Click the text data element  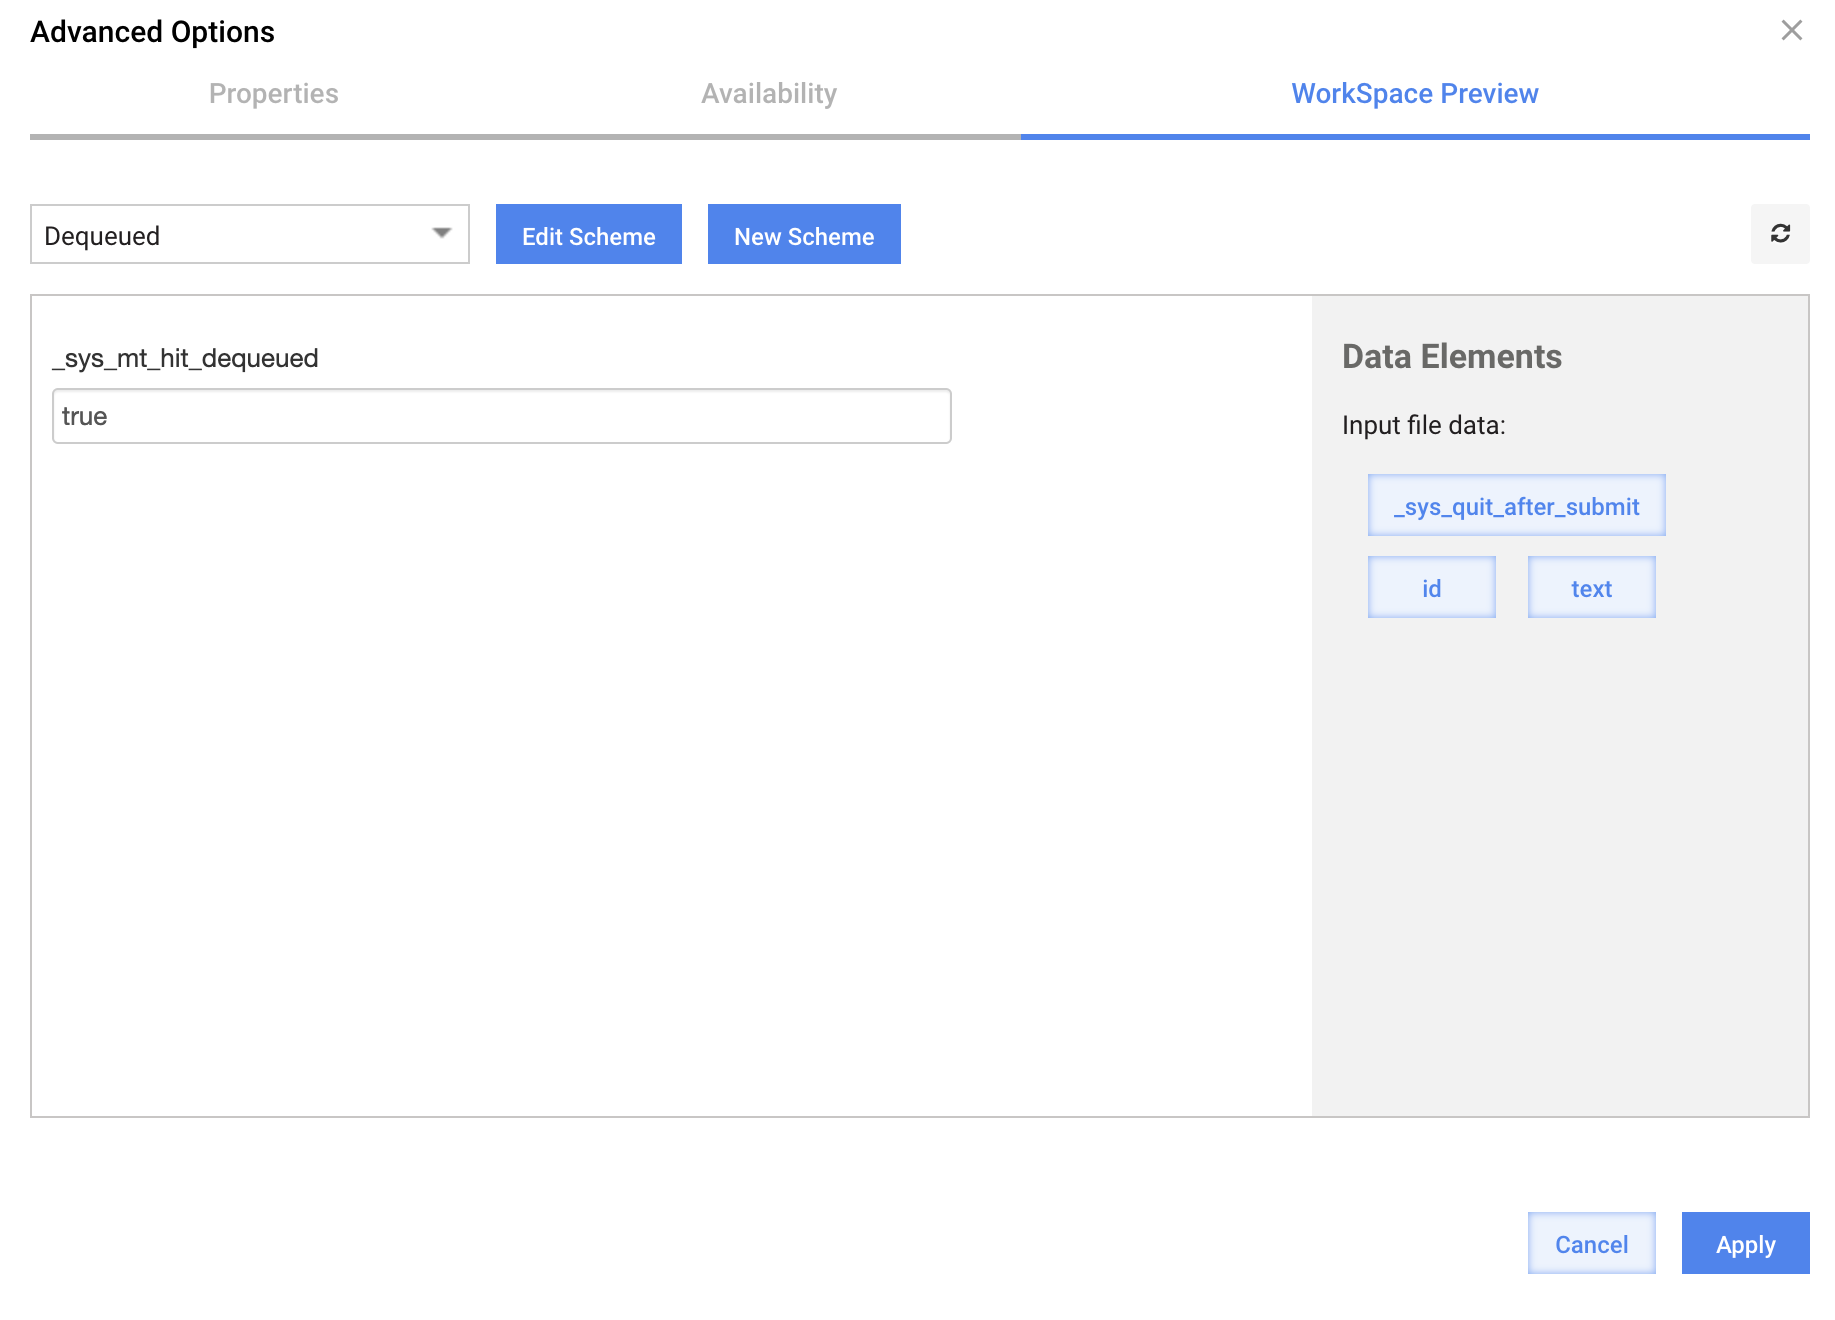(x=1591, y=588)
